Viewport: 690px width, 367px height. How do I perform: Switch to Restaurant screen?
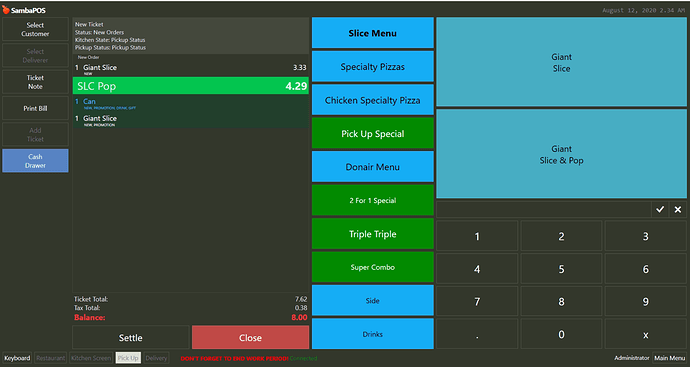pyautogui.click(x=51, y=358)
